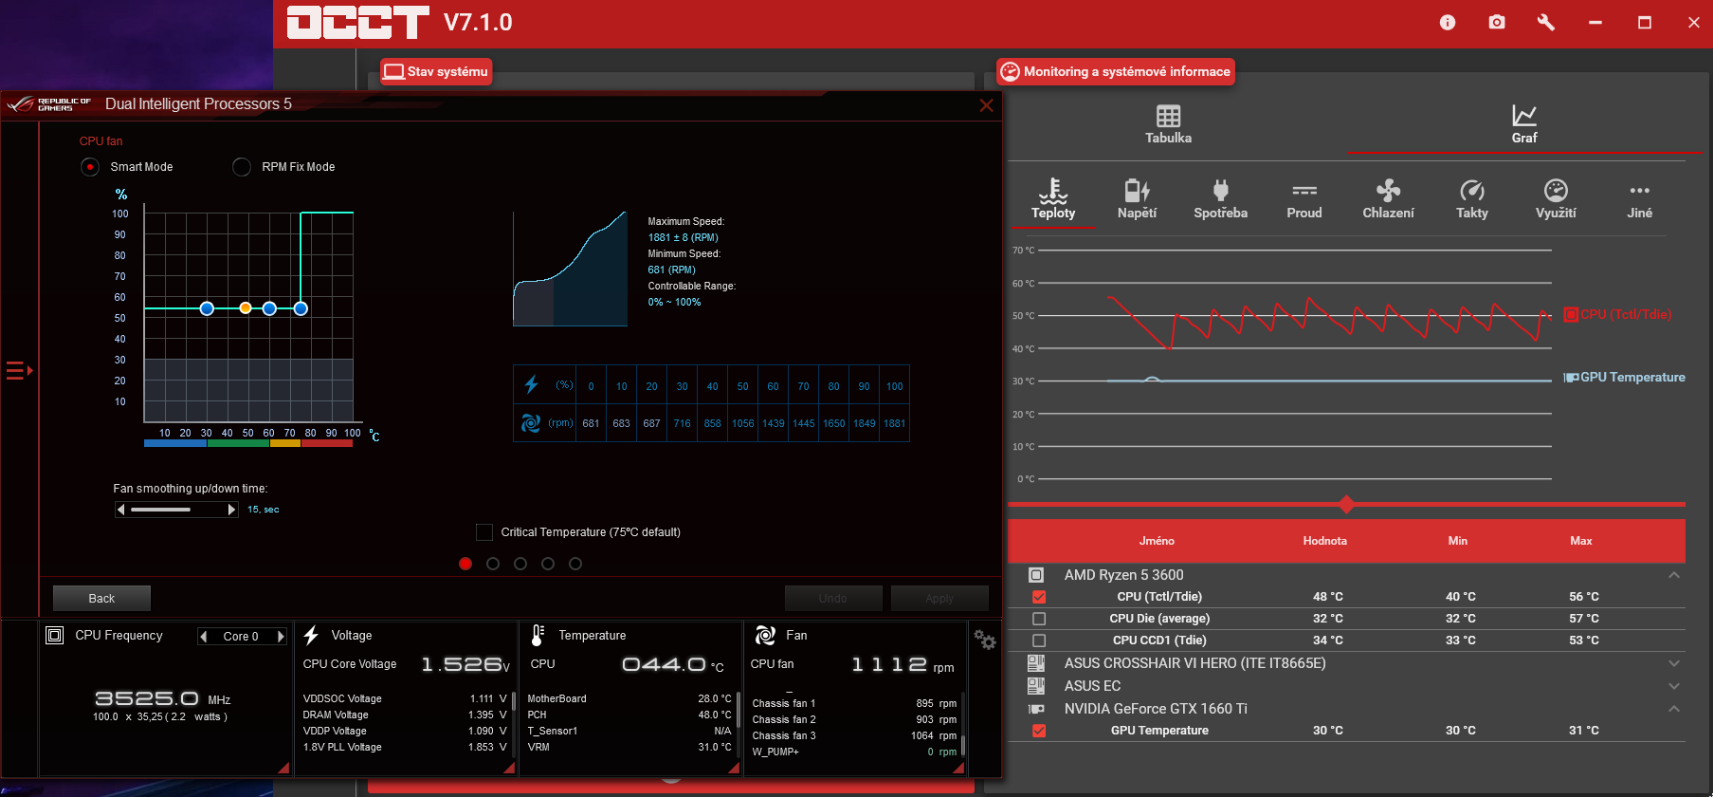
Task: Uncheck the CPU (Tctl/Tdie) sensor checkbox
Action: point(1039,597)
